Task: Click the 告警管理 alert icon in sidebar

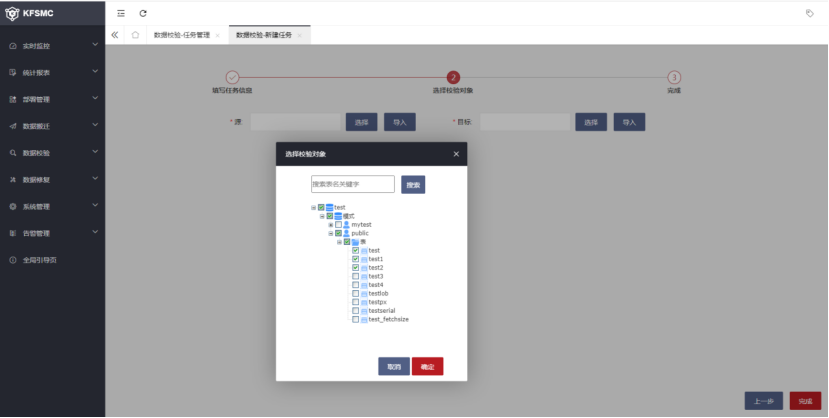Action: tap(13, 233)
